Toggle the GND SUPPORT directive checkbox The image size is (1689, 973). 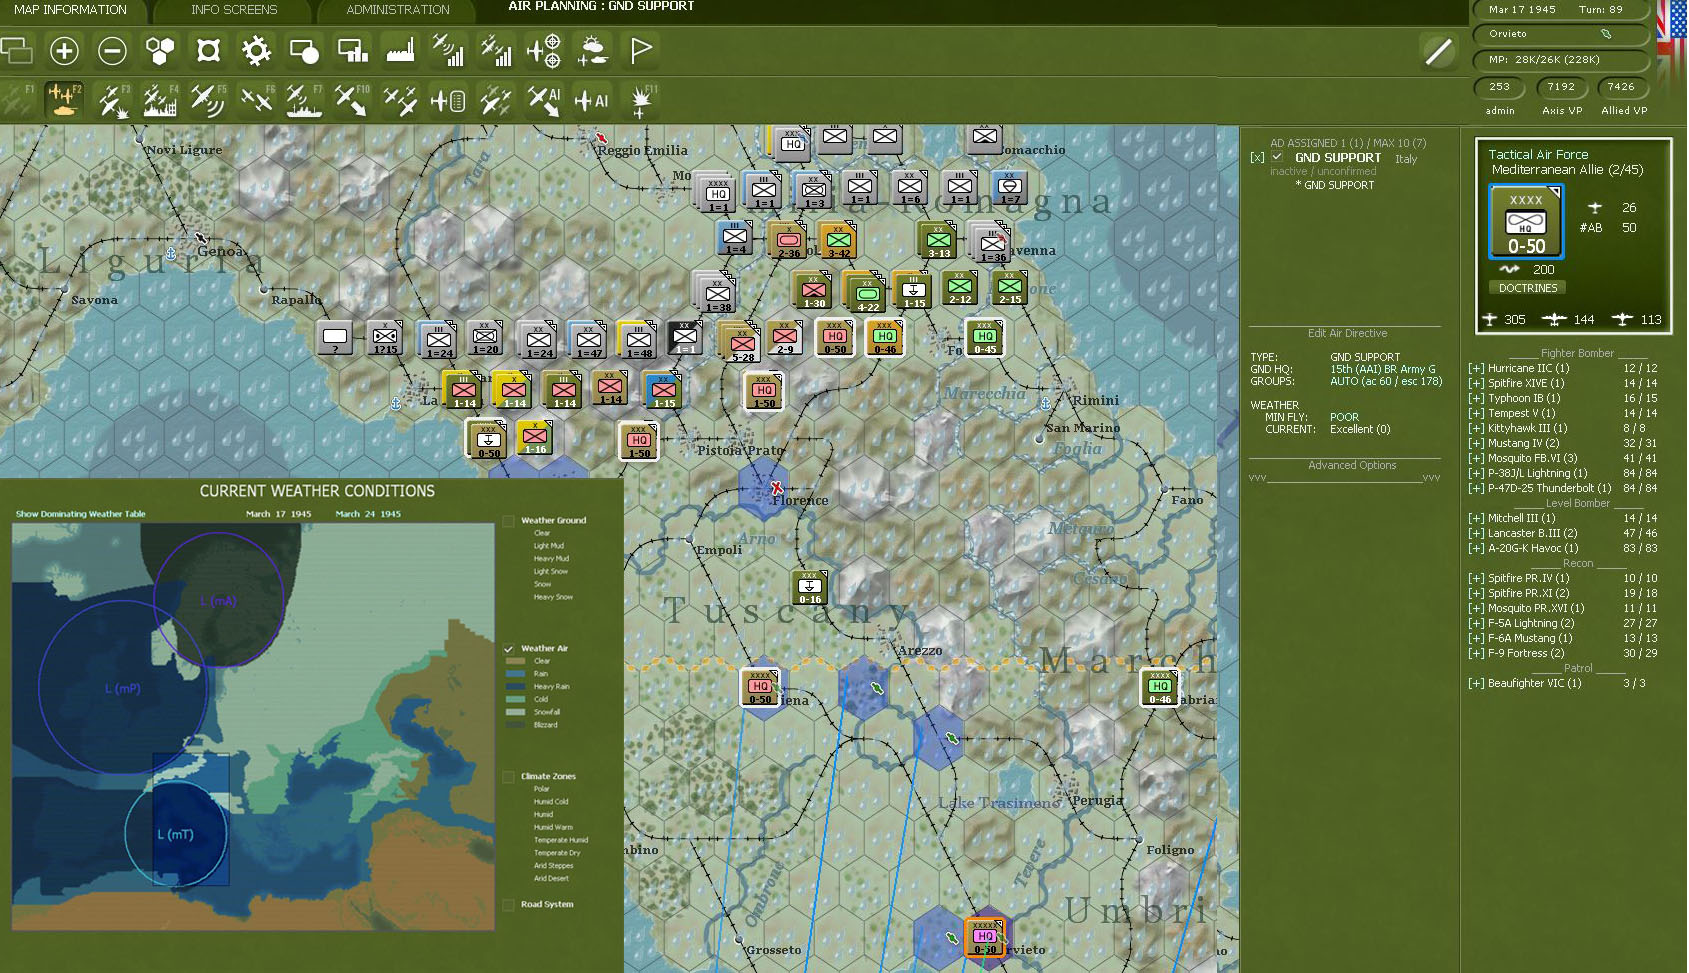tap(1277, 157)
